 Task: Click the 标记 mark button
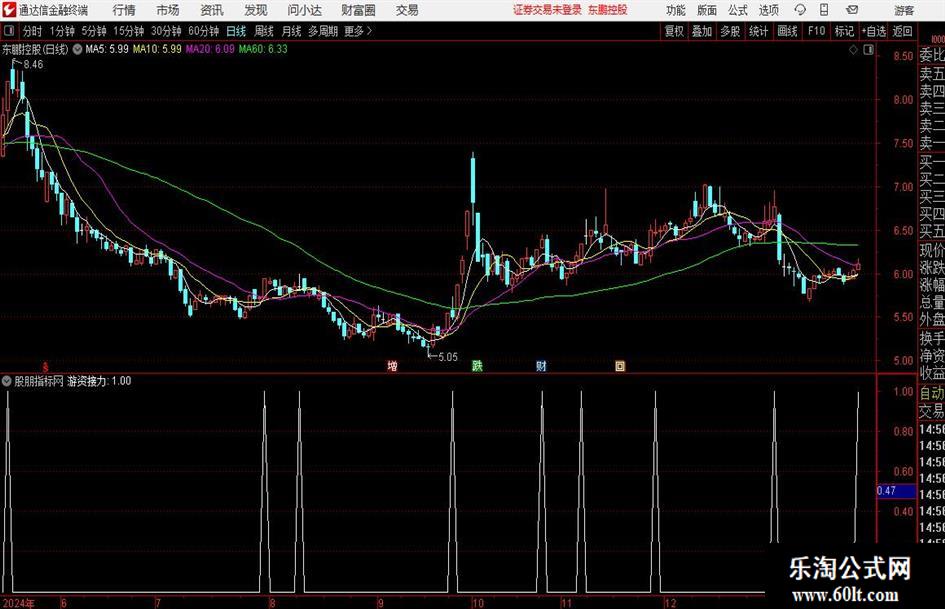coord(844,31)
